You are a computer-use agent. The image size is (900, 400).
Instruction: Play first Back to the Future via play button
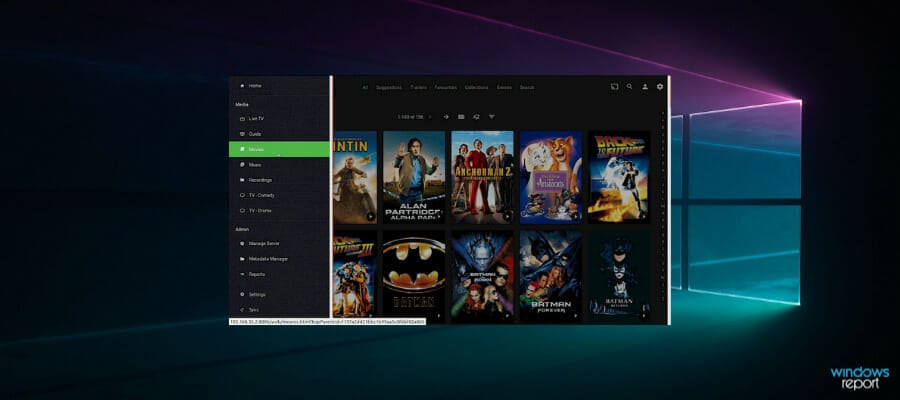643,217
